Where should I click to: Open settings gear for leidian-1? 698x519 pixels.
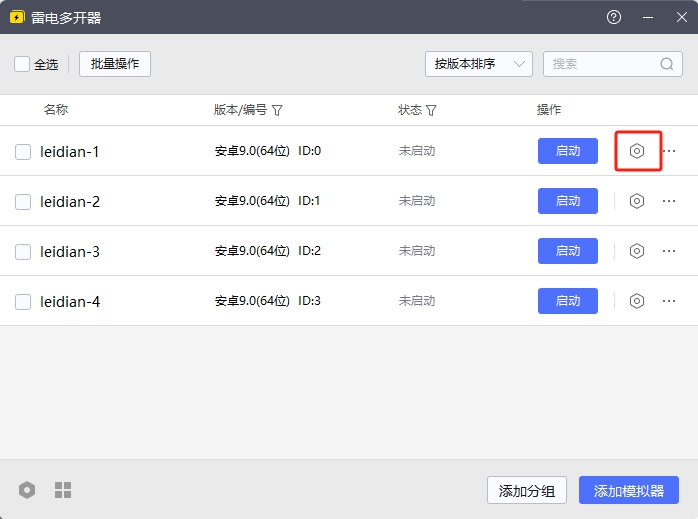[637, 151]
